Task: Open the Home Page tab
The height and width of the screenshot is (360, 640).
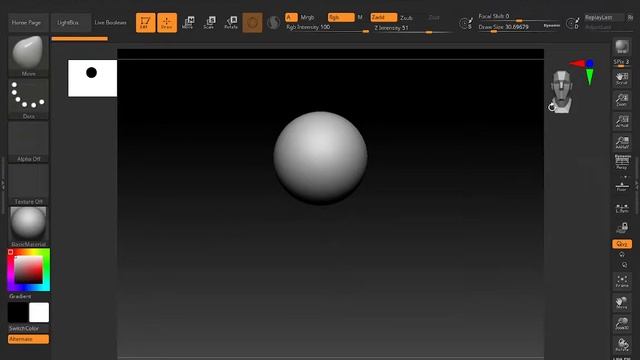Action: [x=28, y=22]
